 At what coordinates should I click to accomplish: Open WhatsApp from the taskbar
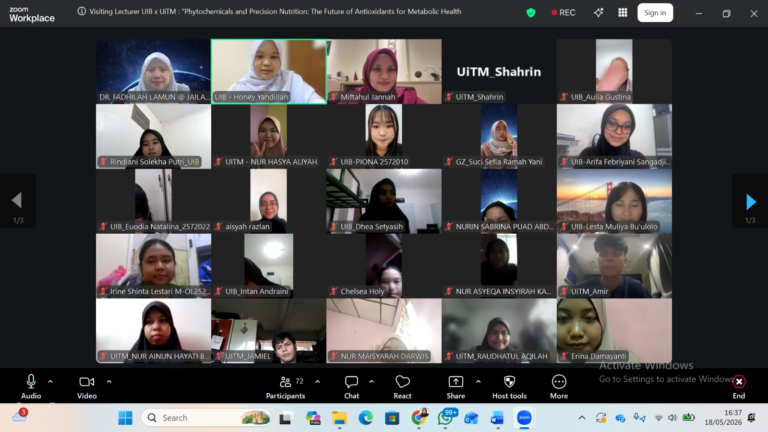coord(445,418)
